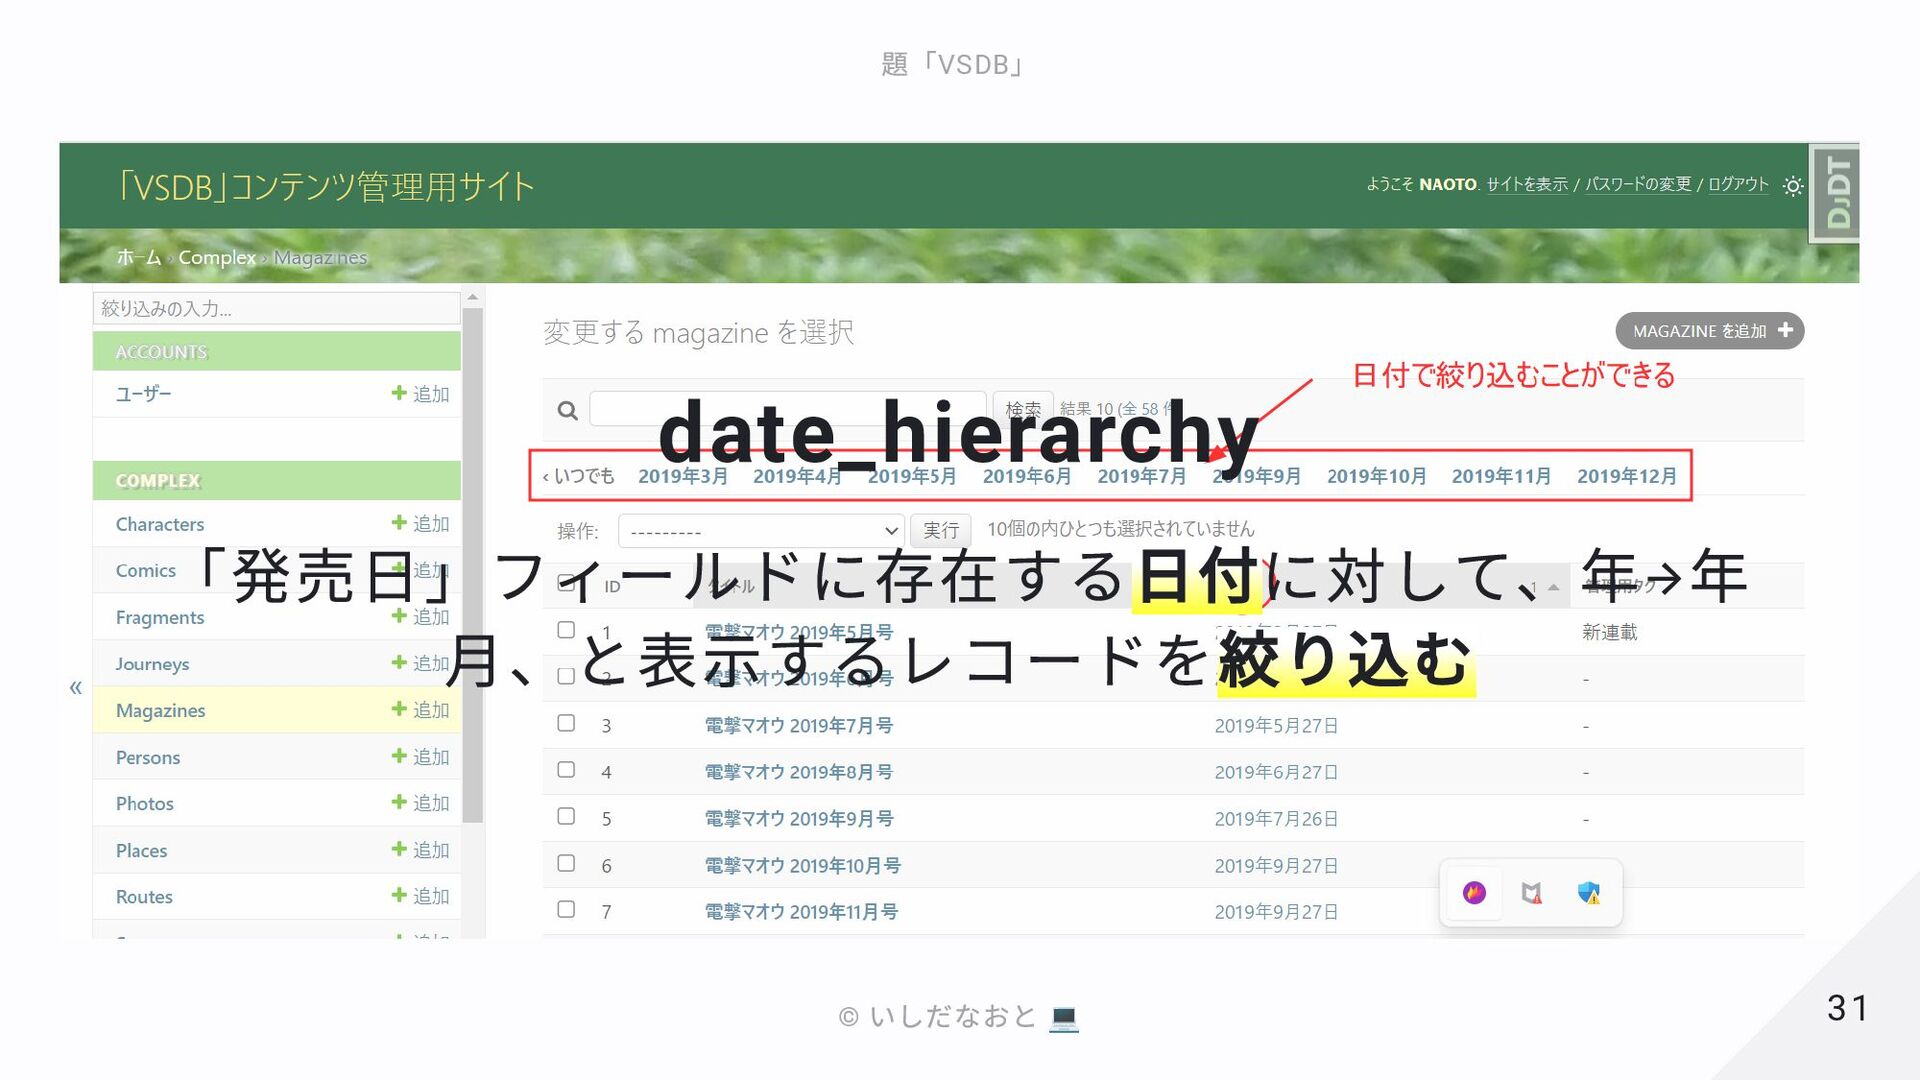Select 2019年12月 date hierarchy link
The width and height of the screenshot is (1920, 1080).
(1626, 476)
